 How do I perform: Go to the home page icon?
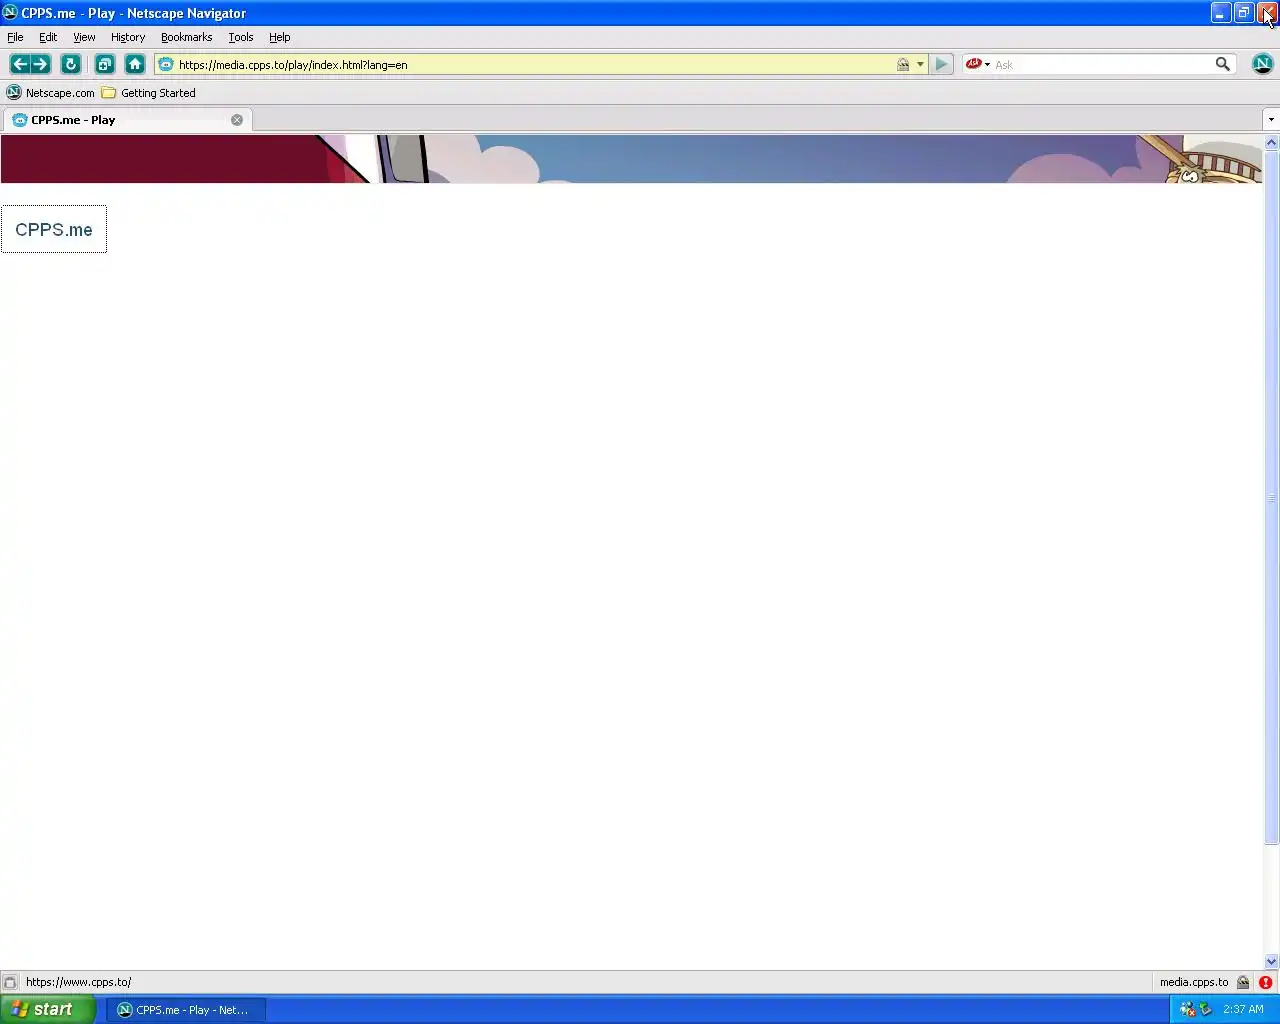135,64
